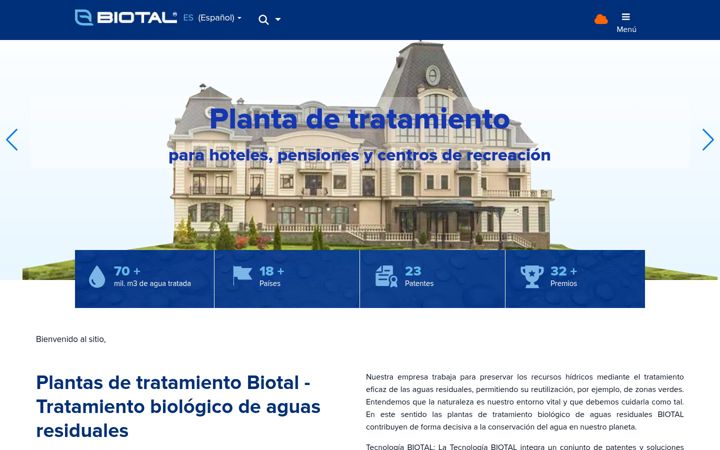720x450 pixels.
Task: Click the subtitle 'para hoteles, pensiones y centros de recreación'
Action: [360, 155]
